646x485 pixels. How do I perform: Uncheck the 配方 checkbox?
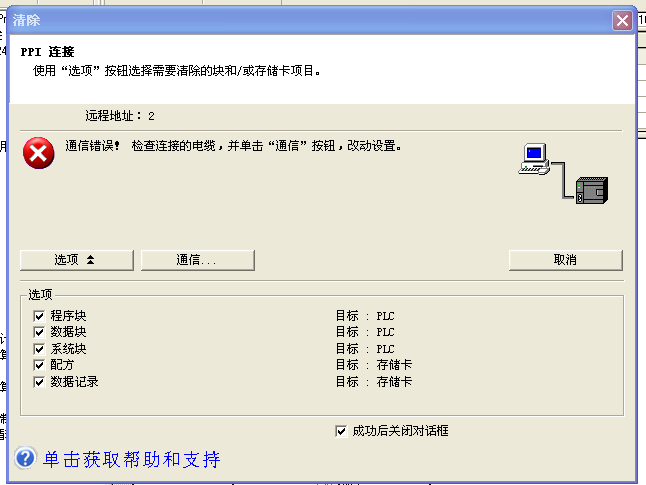click(40, 365)
